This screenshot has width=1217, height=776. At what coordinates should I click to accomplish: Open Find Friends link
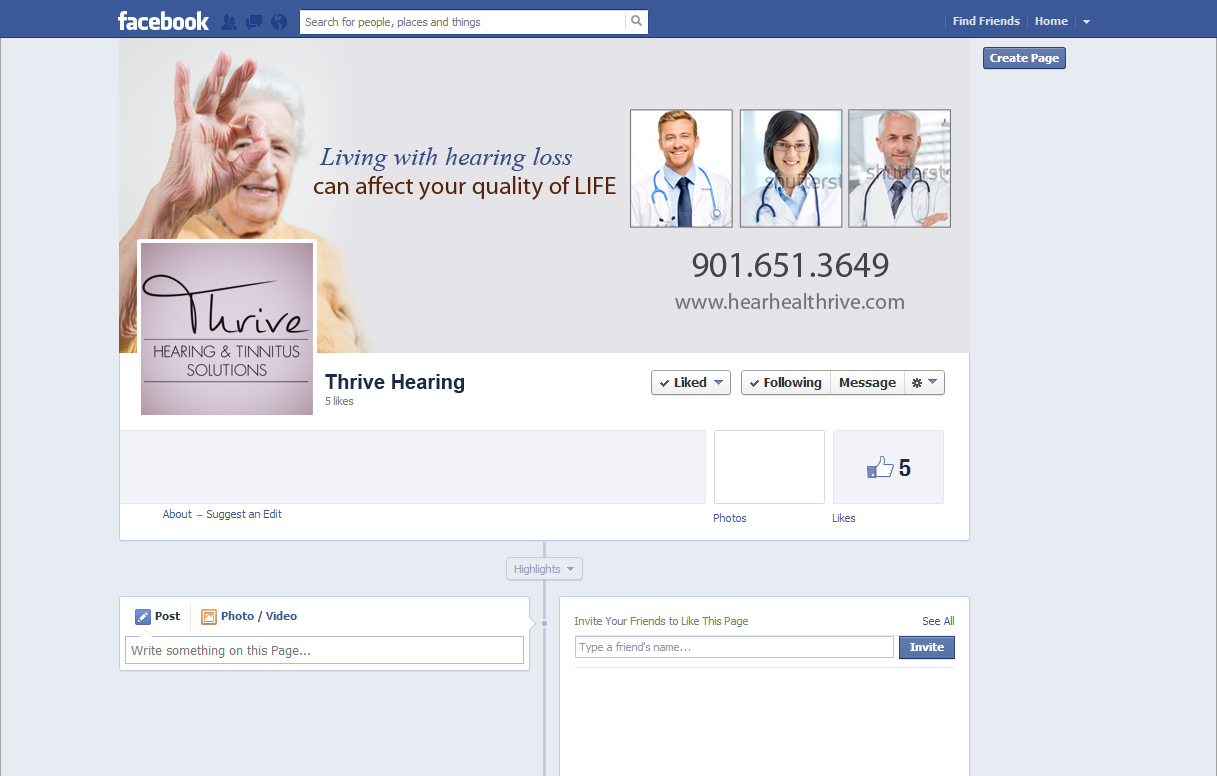tap(986, 21)
